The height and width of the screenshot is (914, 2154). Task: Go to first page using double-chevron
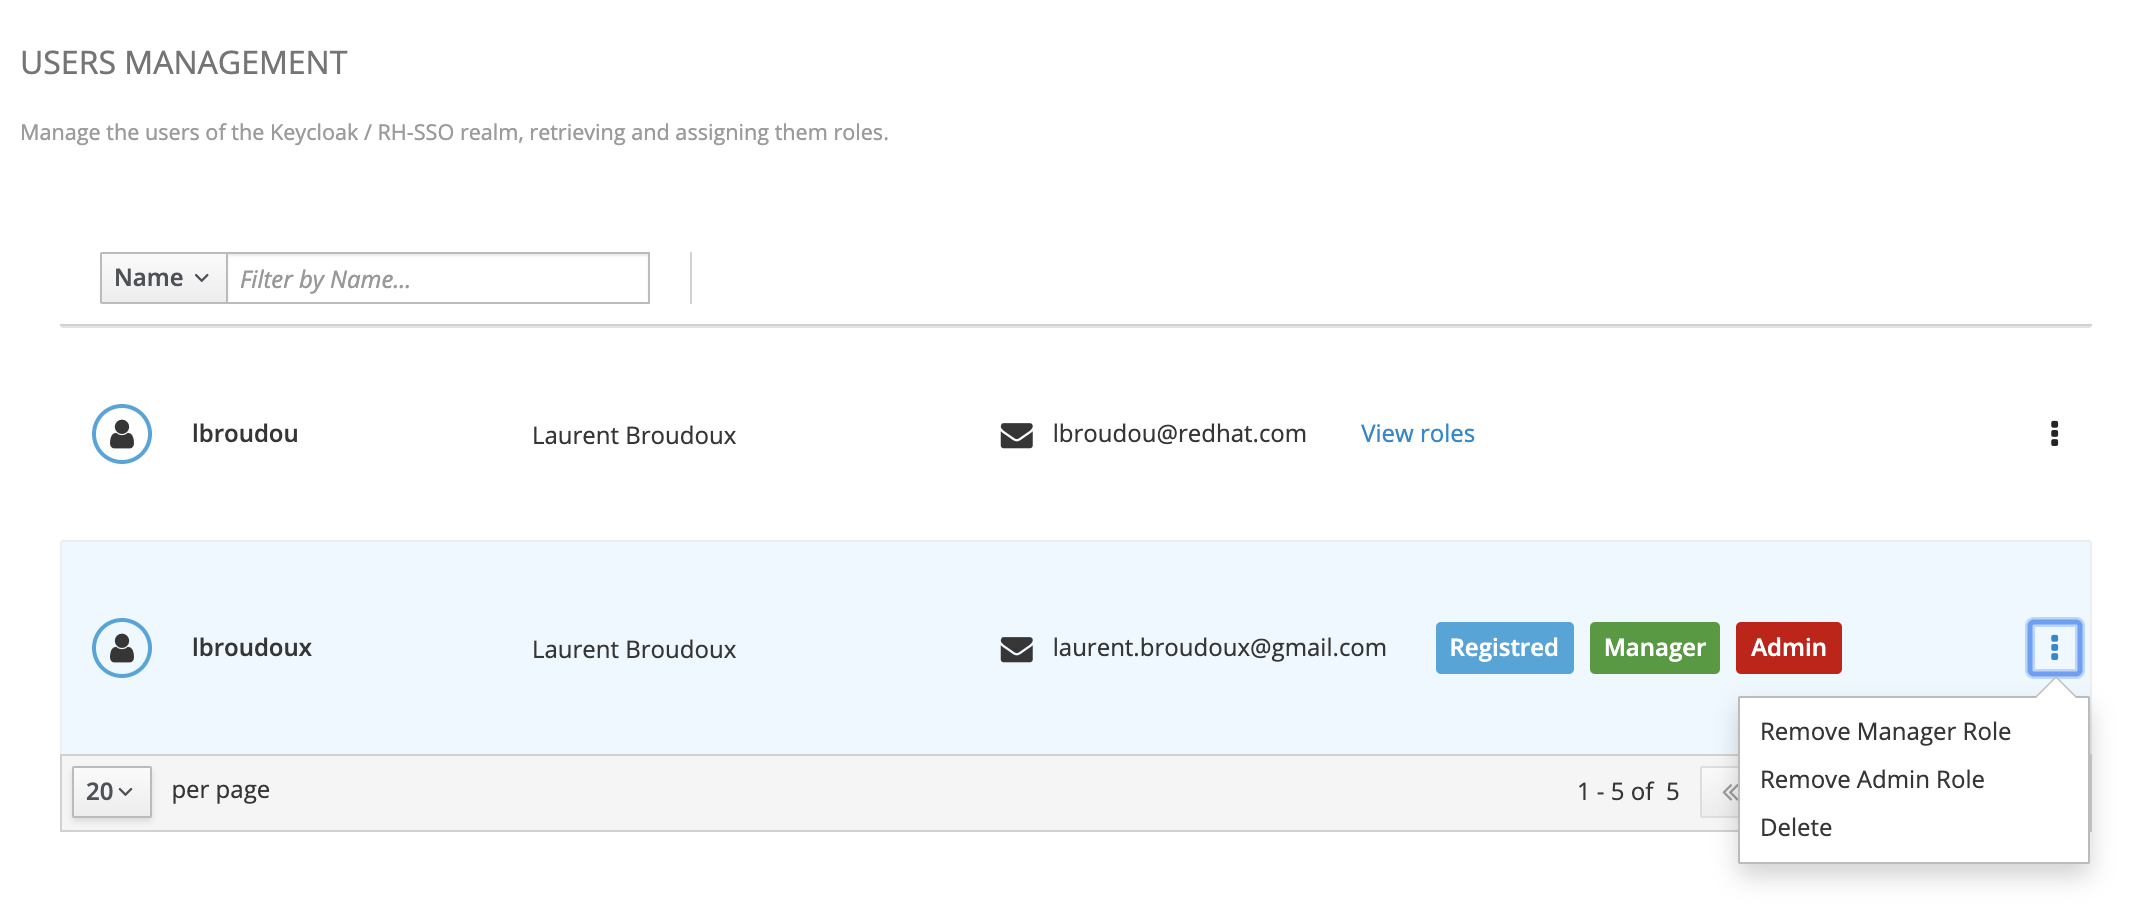click(x=1729, y=792)
